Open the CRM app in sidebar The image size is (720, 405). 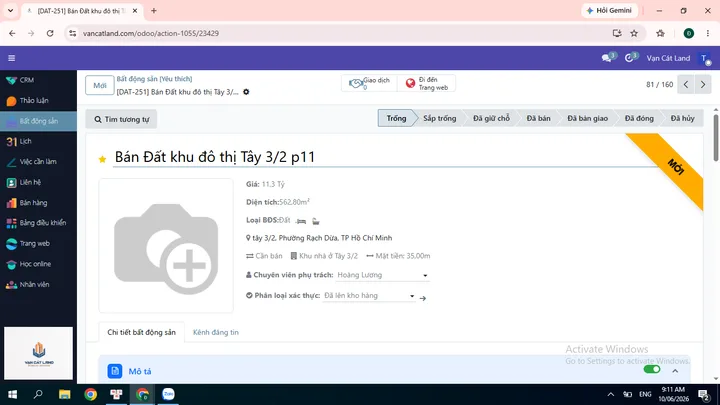(x=20, y=80)
